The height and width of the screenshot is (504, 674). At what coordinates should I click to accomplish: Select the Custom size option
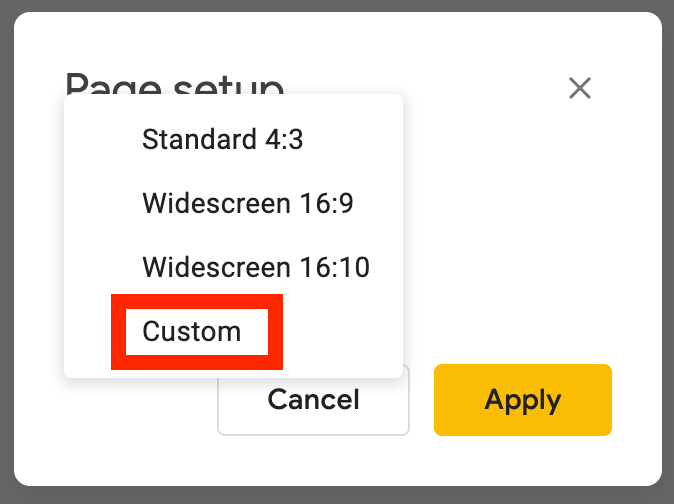(x=192, y=331)
